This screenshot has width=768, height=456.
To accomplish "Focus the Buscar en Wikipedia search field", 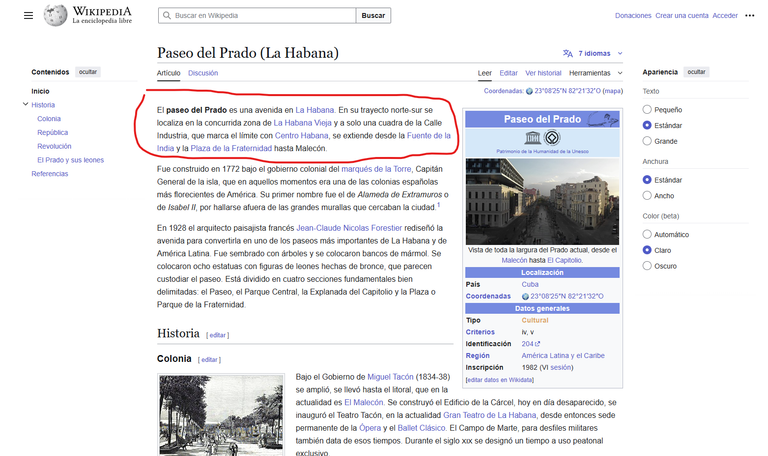I will point(257,16).
